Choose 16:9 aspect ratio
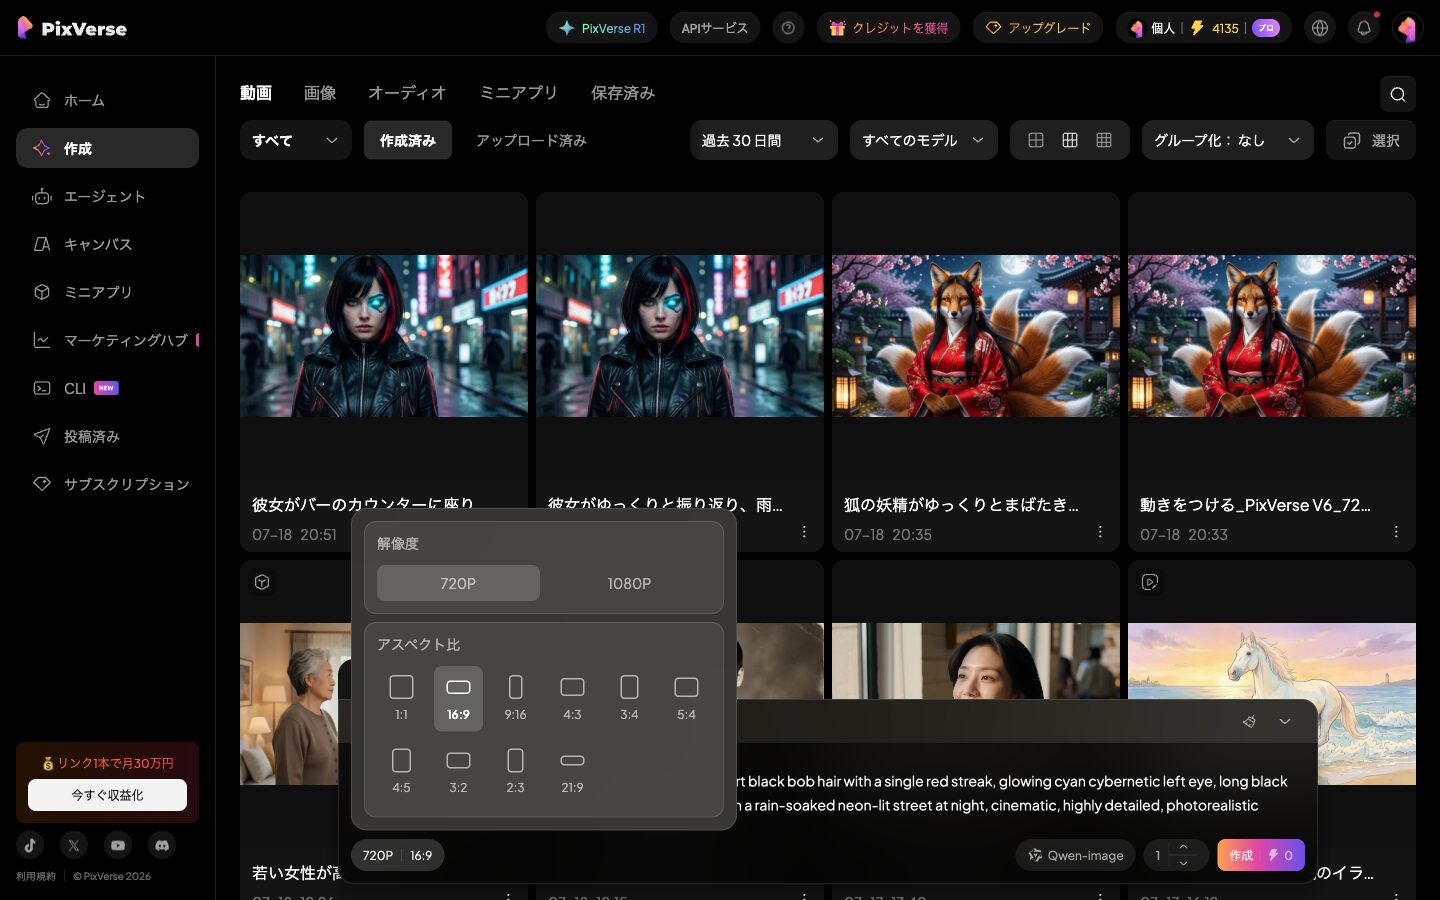Image resolution: width=1440 pixels, height=900 pixels. click(x=458, y=698)
